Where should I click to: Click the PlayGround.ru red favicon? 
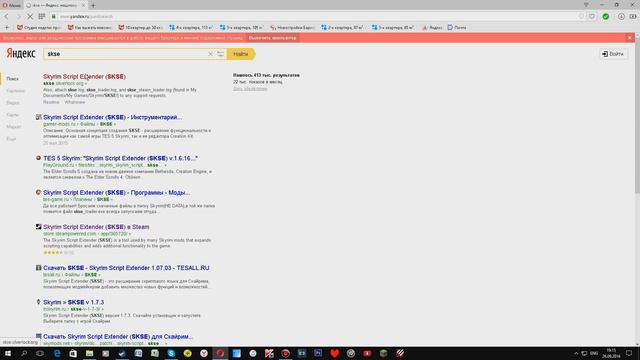tap(38, 158)
